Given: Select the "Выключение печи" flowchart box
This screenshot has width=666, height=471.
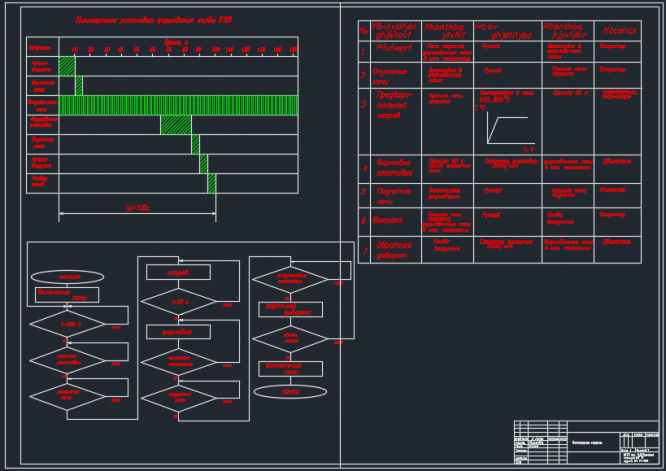Looking at the screenshot, I should (291, 369).
